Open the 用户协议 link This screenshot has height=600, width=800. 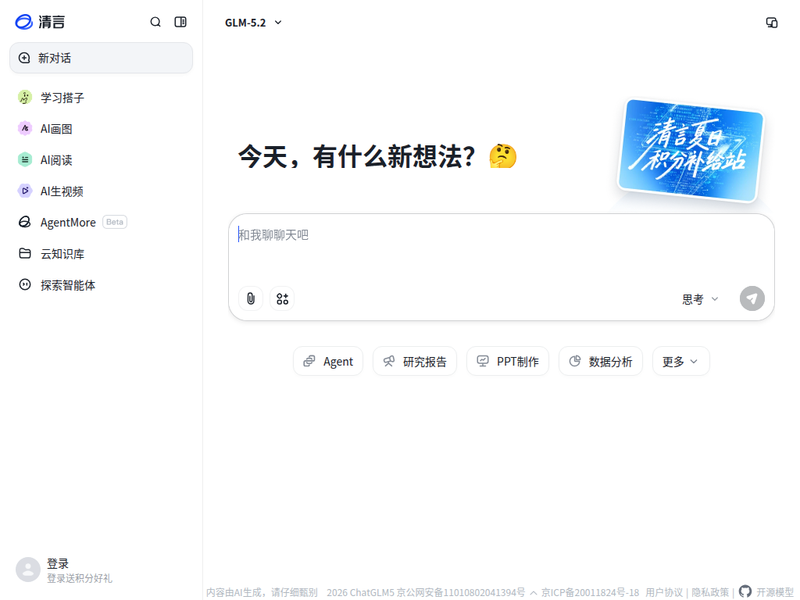coord(664,592)
